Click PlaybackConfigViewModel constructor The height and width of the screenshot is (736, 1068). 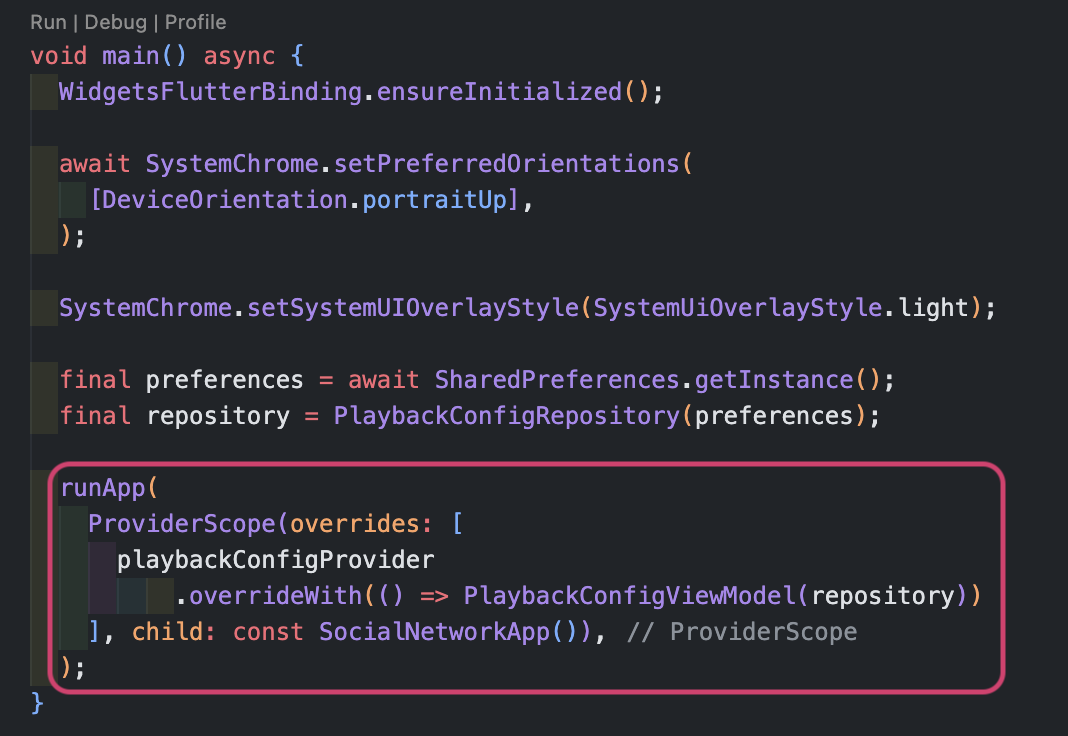[x=630, y=596]
